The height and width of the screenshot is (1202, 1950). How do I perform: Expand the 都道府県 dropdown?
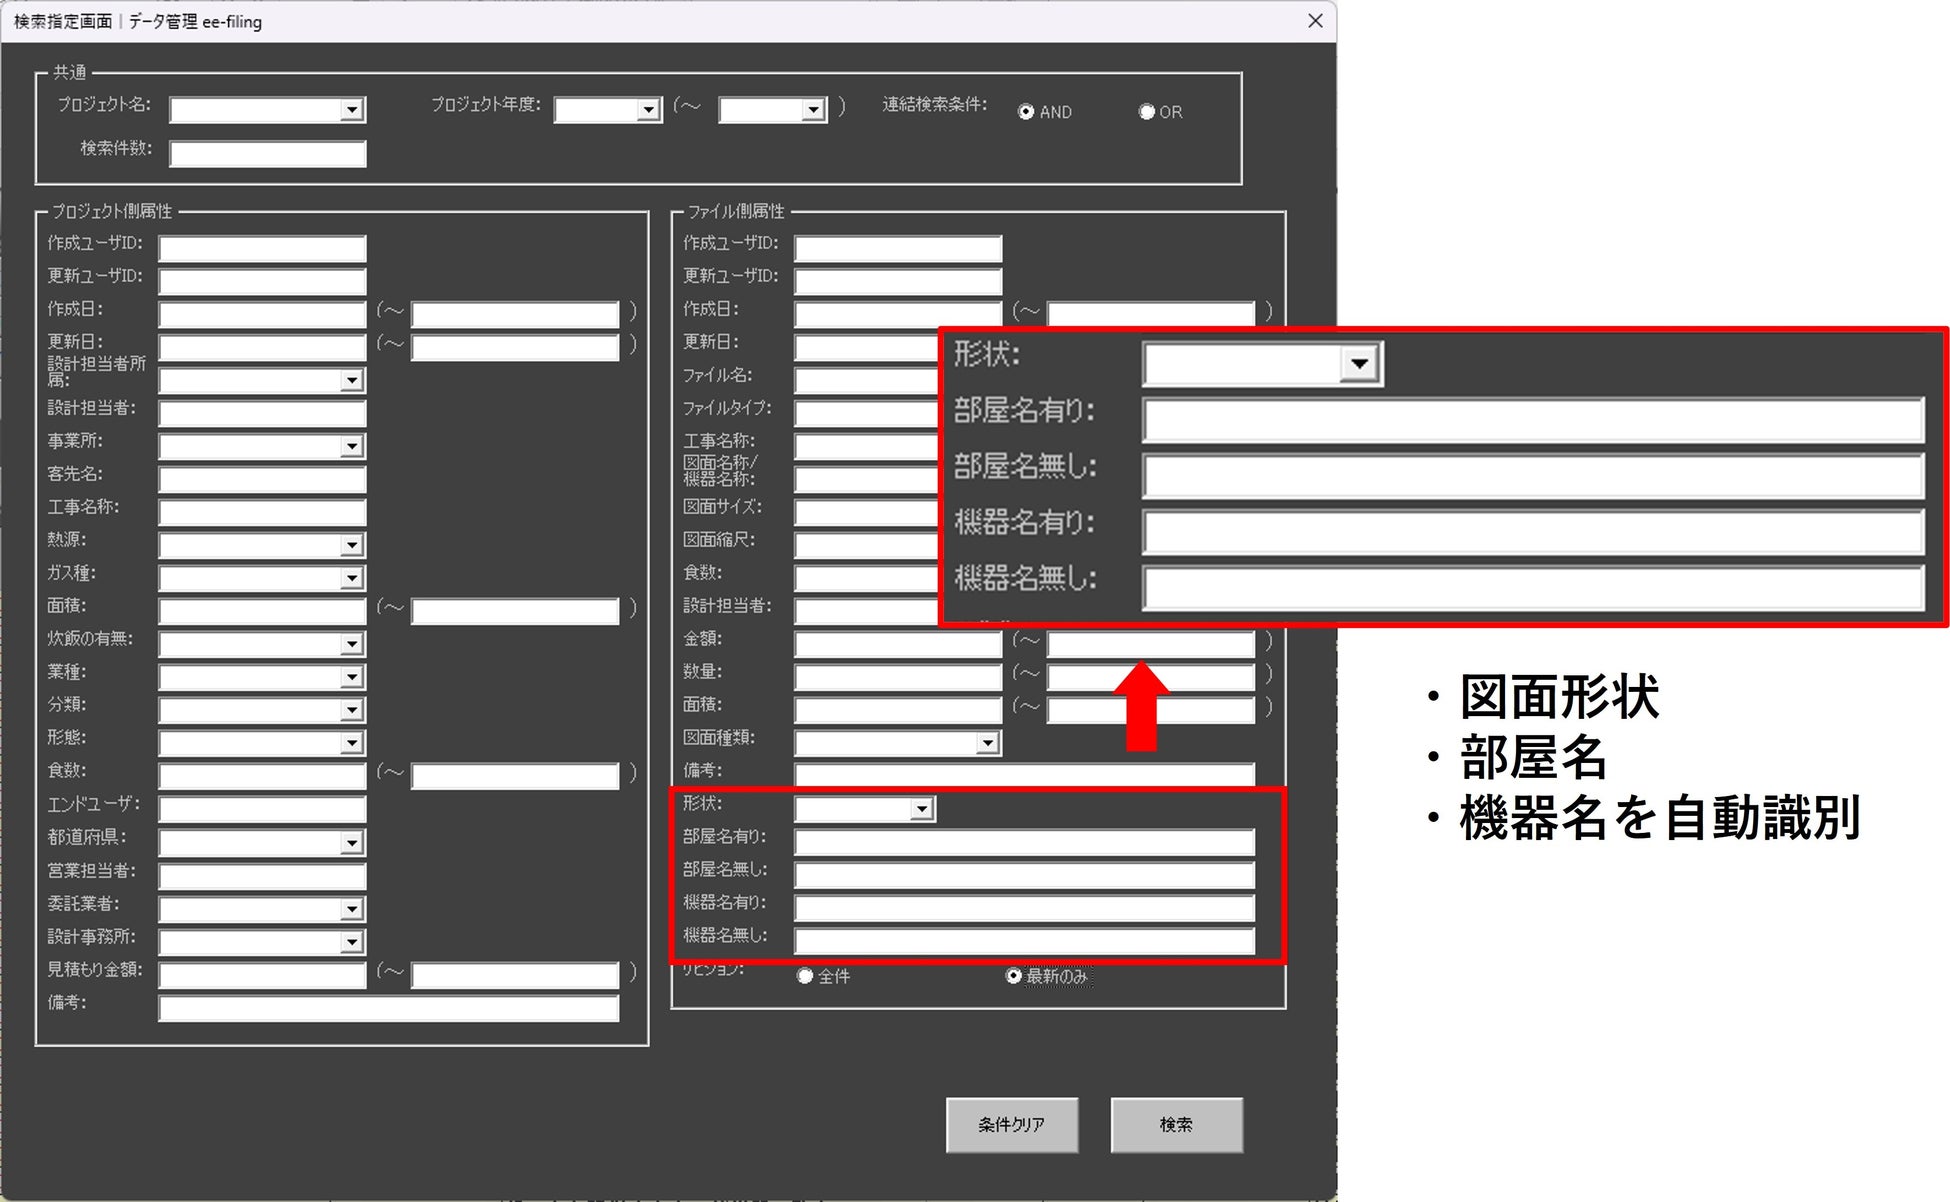pyautogui.click(x=351, y=843)
